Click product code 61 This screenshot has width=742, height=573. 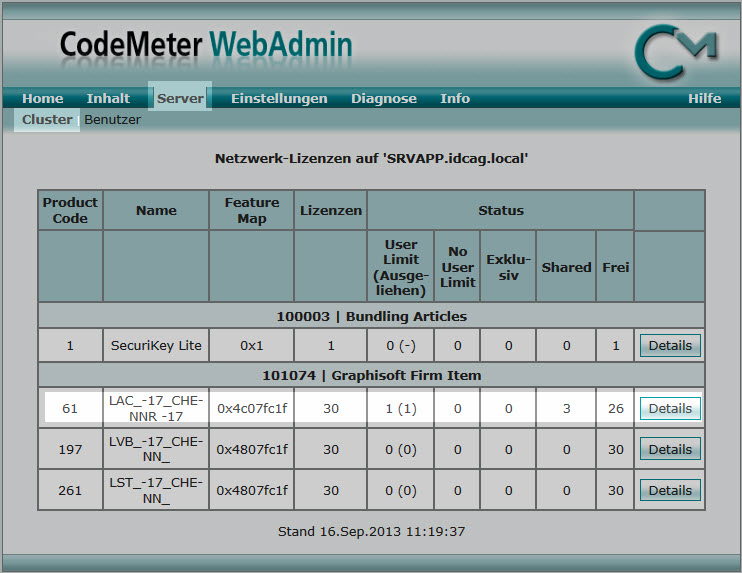pyautogui.click(x=70, y=408)
